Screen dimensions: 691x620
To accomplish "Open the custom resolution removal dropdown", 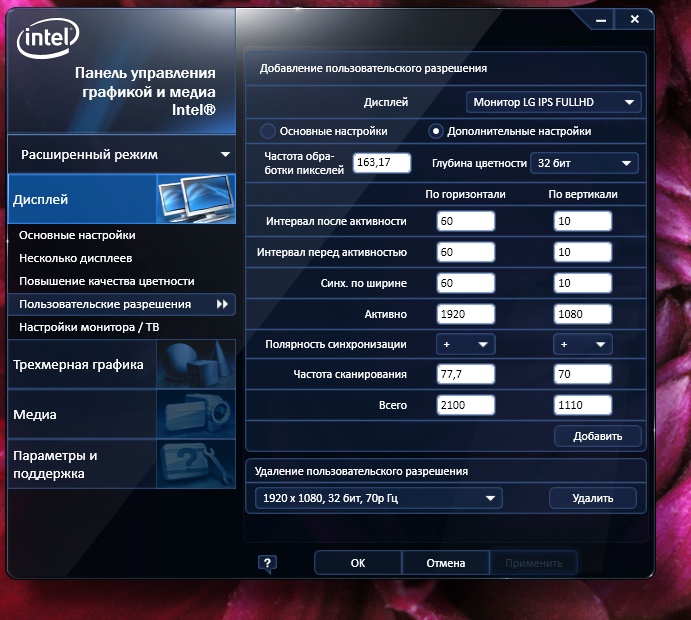I will 379,498.
